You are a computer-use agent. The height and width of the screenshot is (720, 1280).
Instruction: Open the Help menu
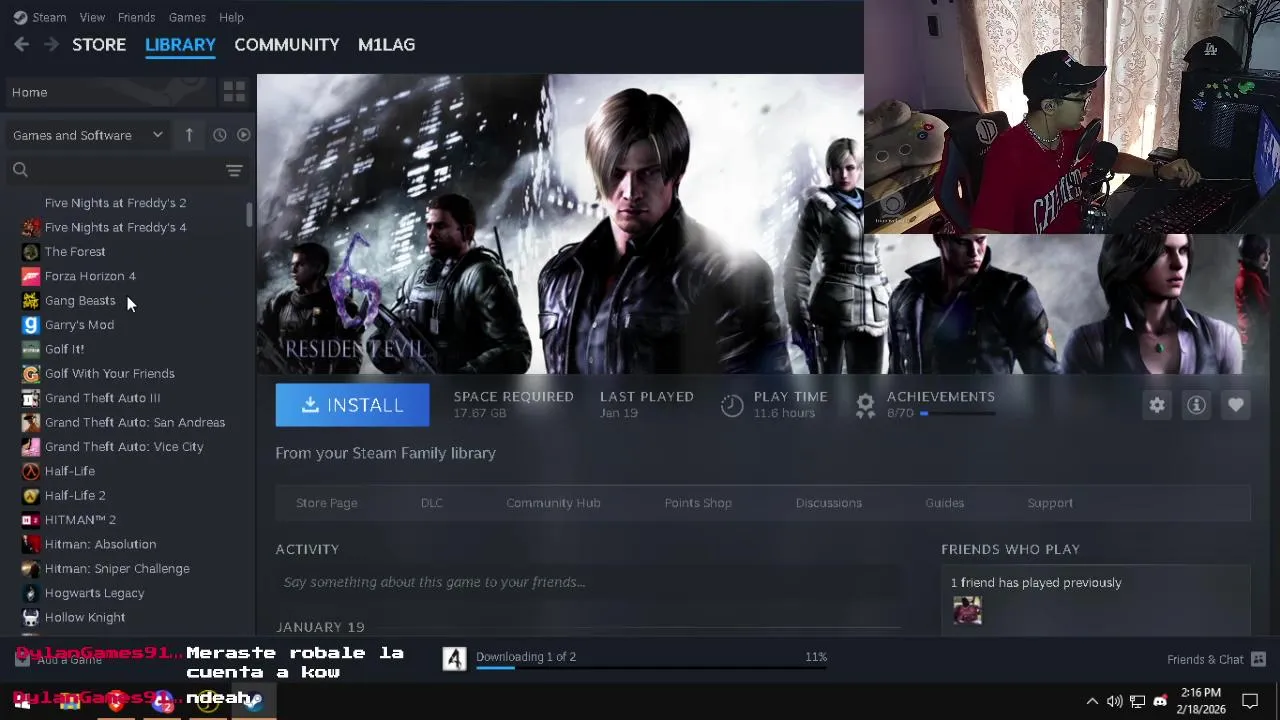231,17
